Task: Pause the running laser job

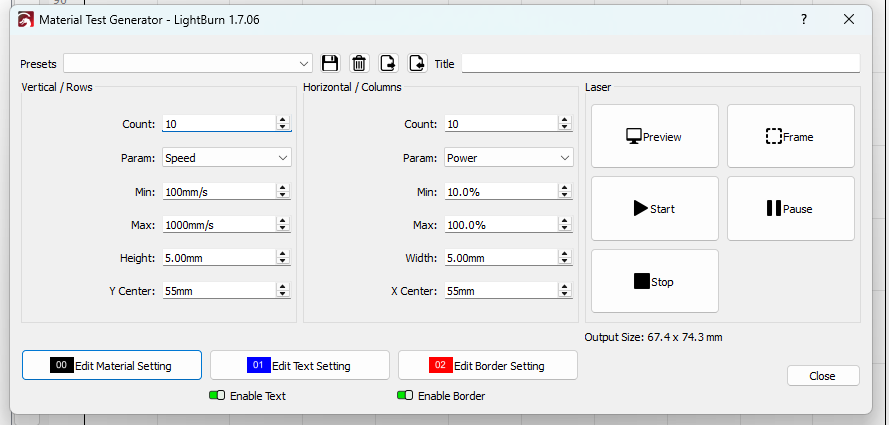Action: tap(791, 209)
